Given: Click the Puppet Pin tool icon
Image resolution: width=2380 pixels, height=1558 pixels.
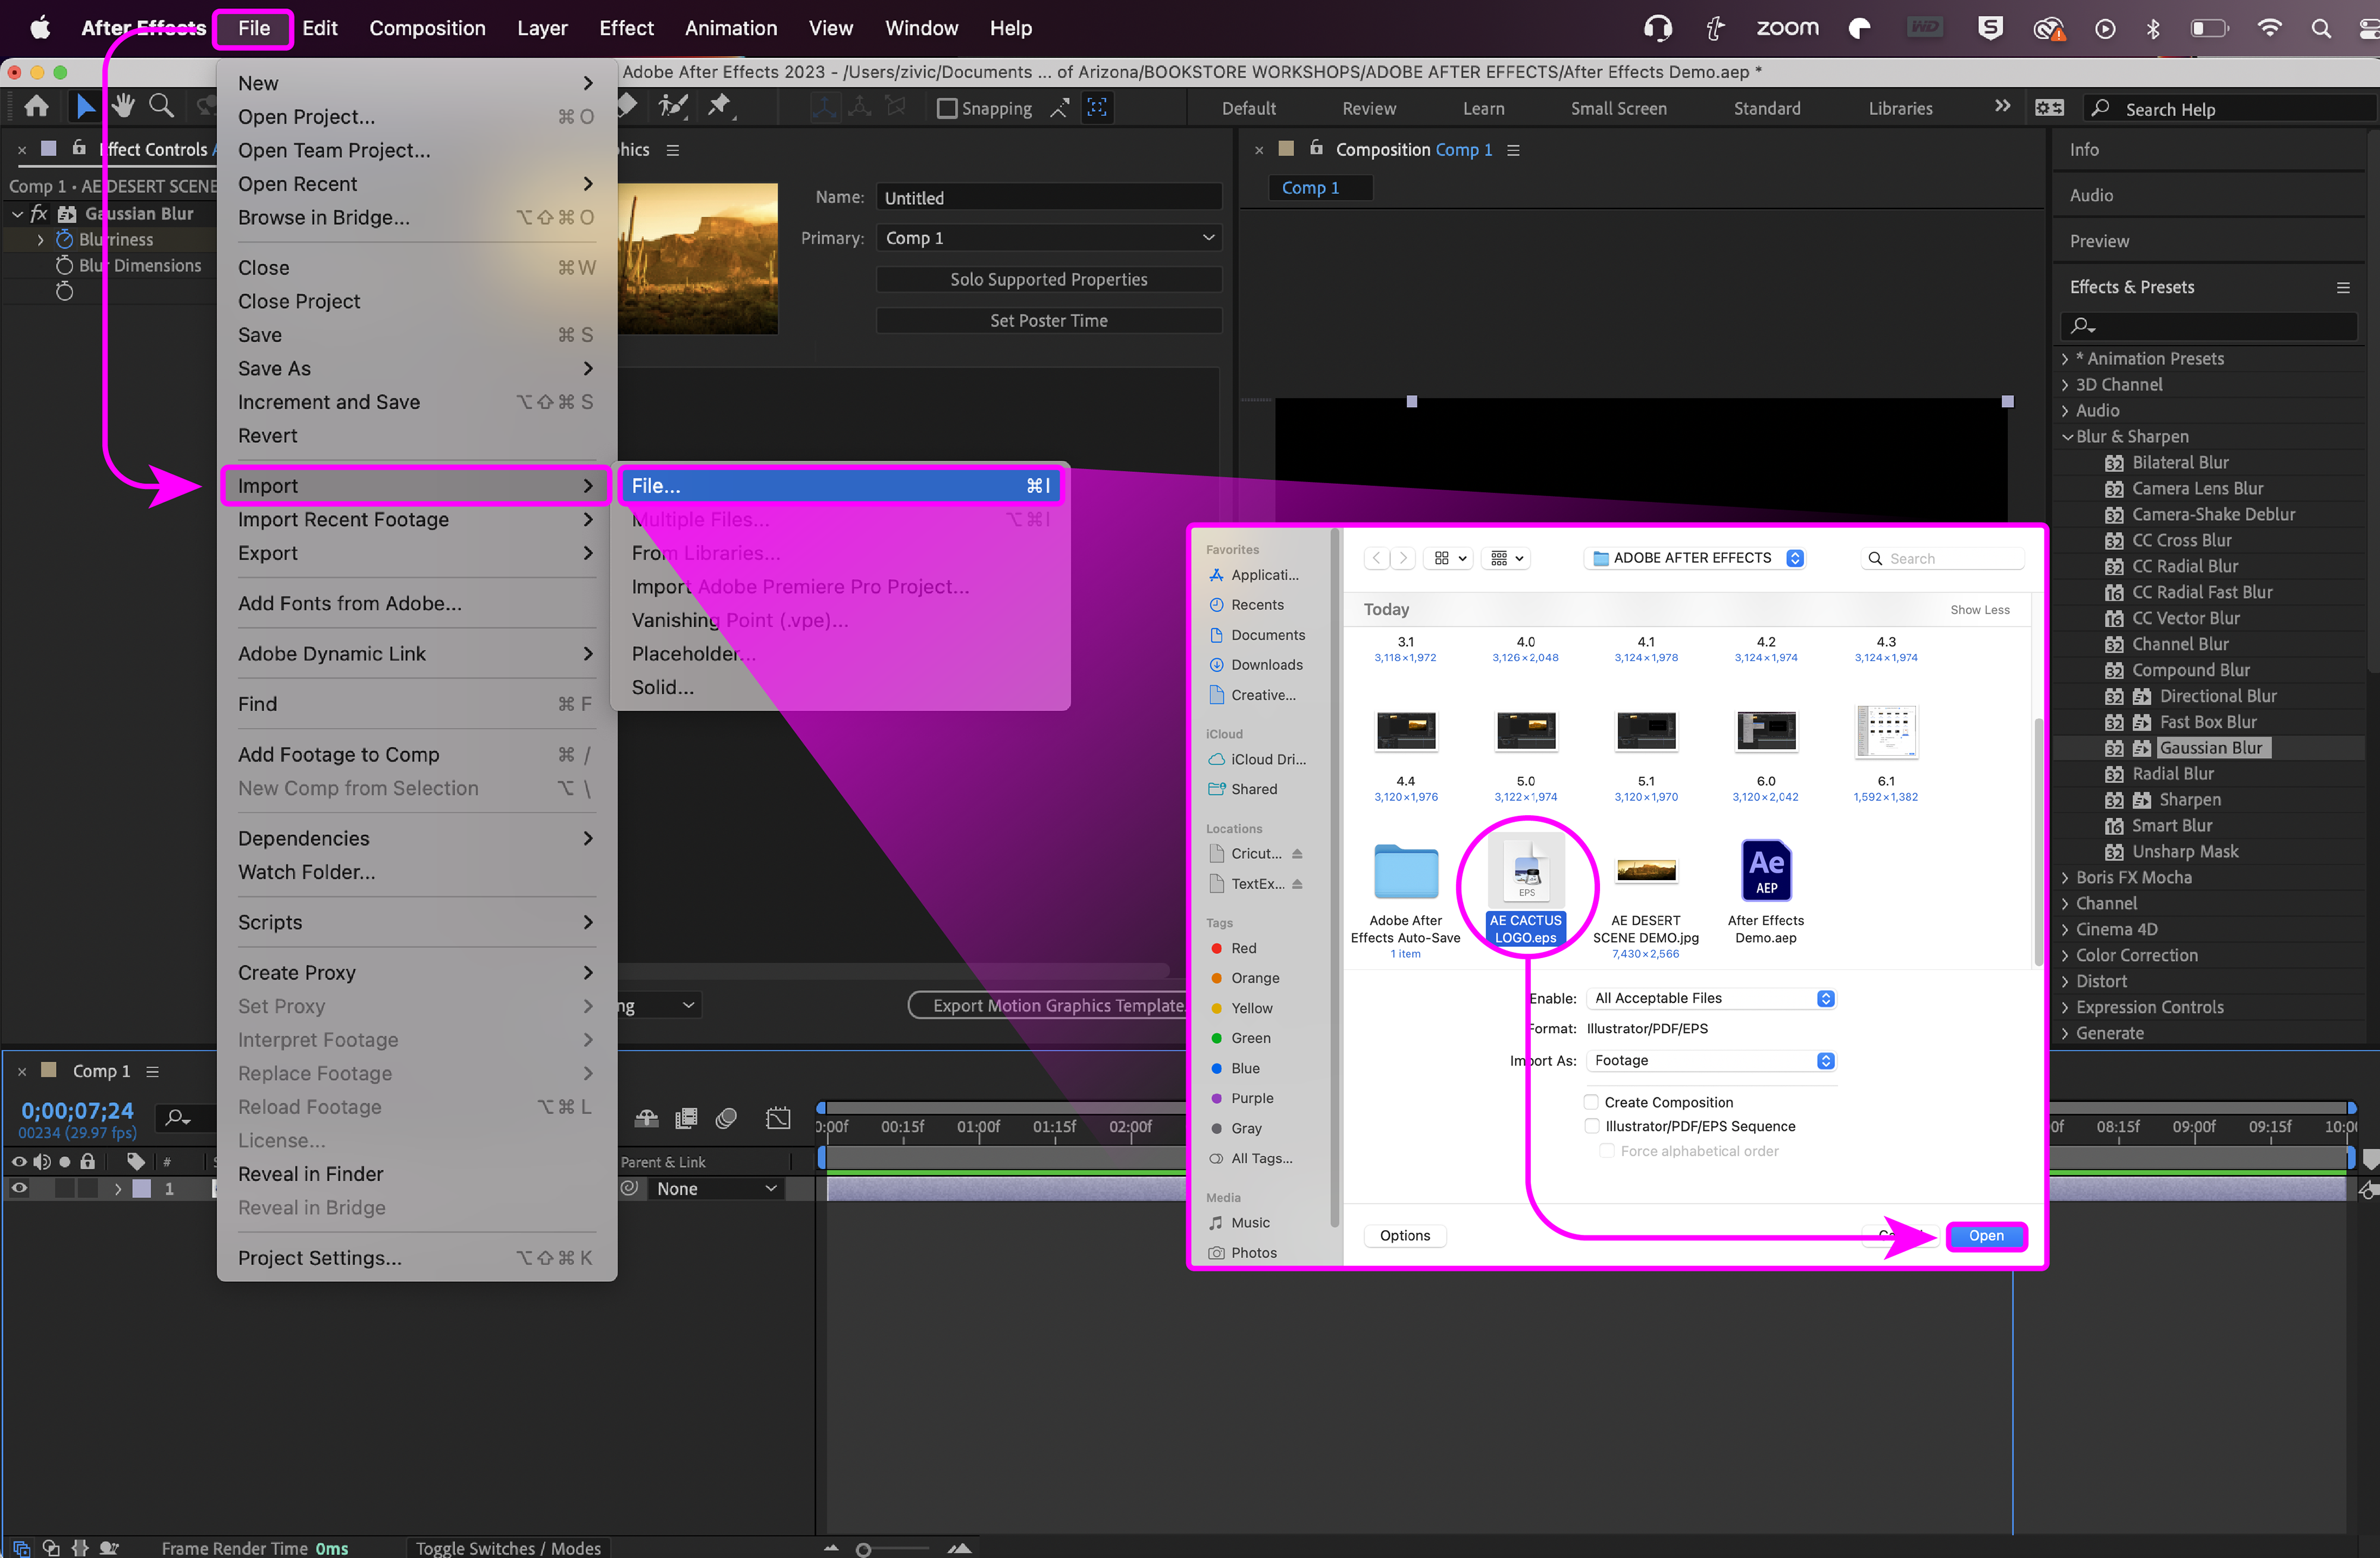Looking at the screenshot, I should (x=719, y=106).
